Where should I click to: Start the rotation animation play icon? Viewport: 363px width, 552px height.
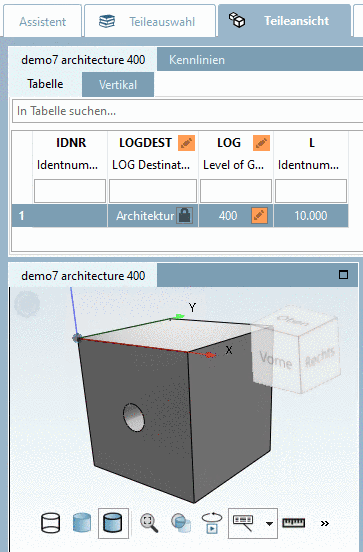tap(212, 523)
